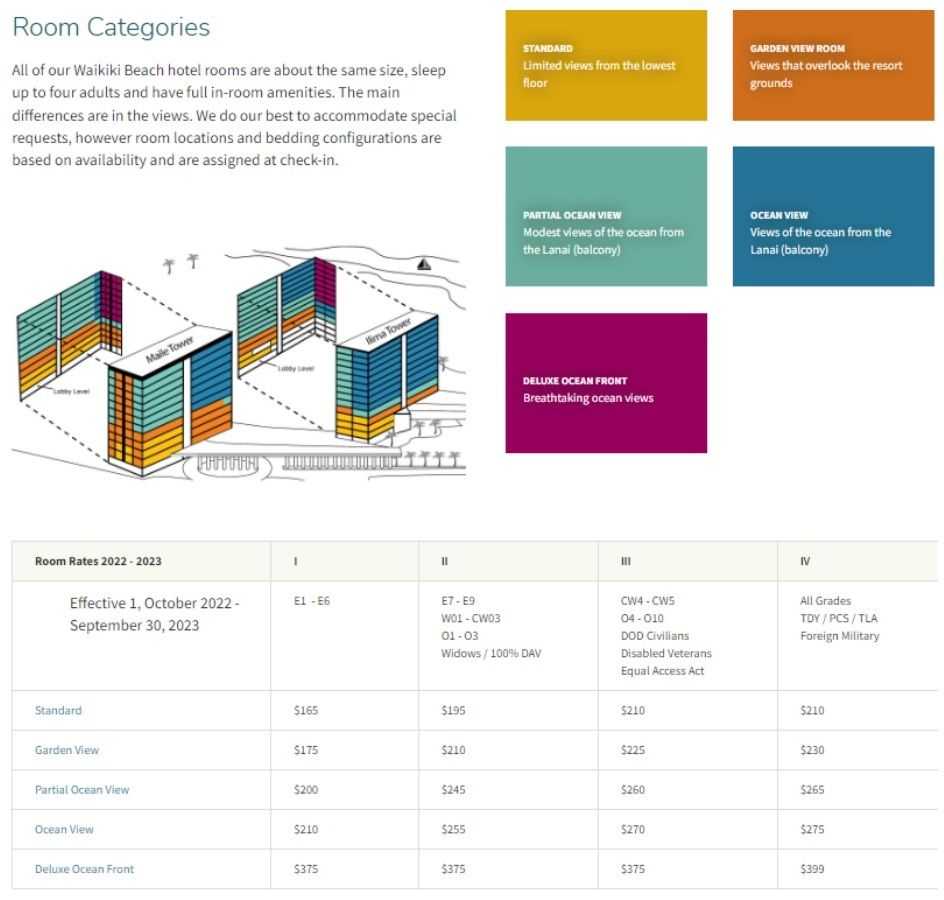Click the $165 Standard rate cell
The width and height of the screenshot is (944, 900).
pos(306,710)
